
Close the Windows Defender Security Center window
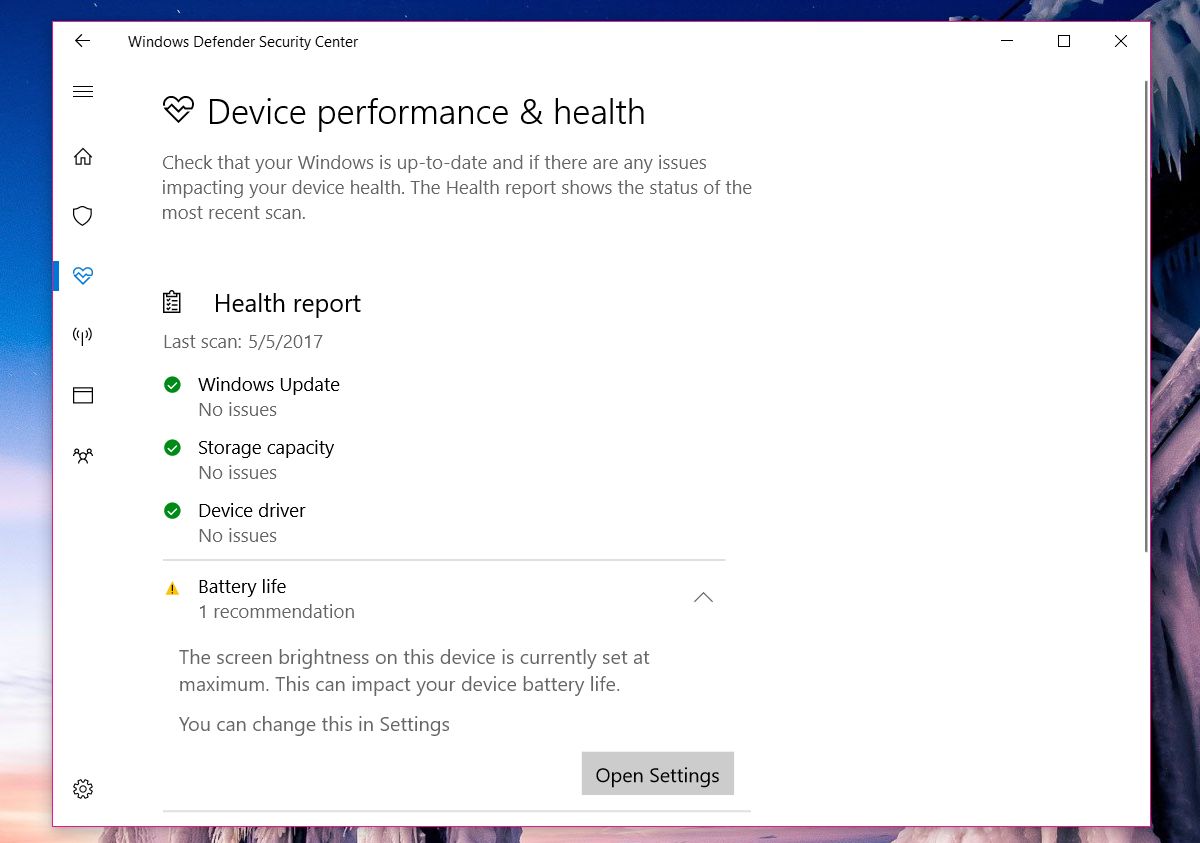tap(1121, 41)
